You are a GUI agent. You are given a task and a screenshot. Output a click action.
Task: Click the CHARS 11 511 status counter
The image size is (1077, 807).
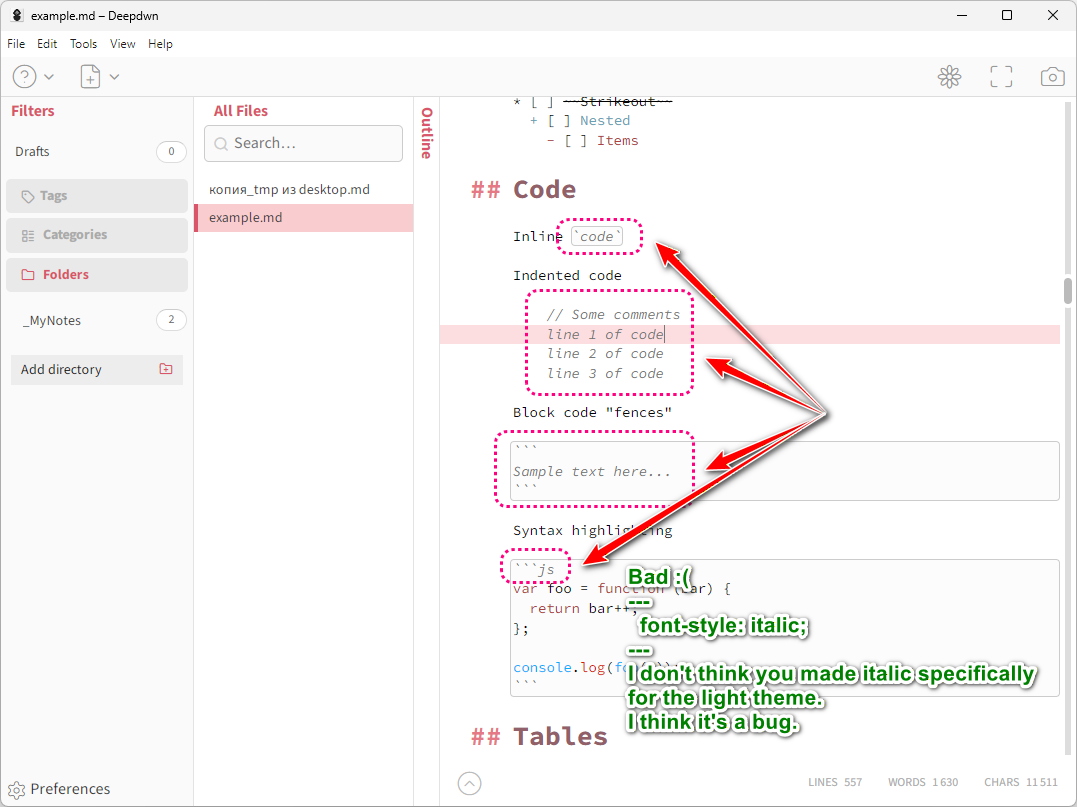point(1021,782)
